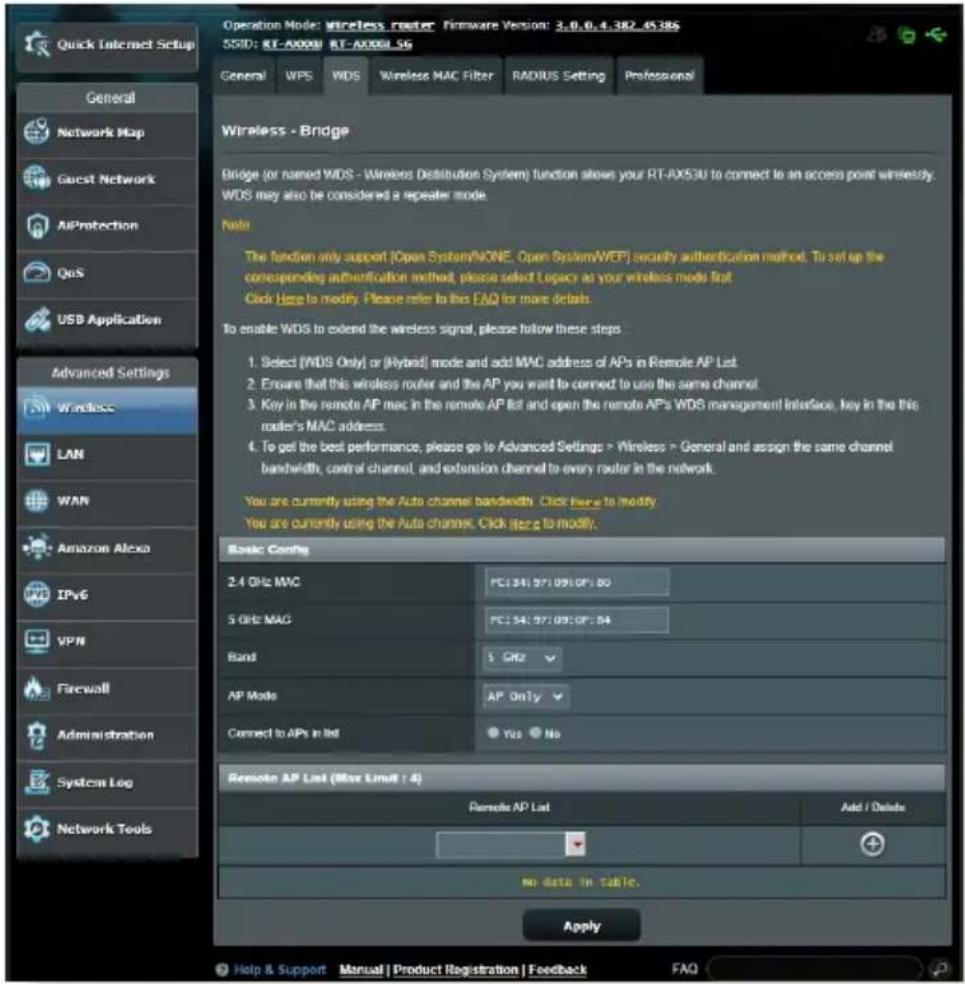Click the Feedback link
This screenshot has height=984, width=965.
point(557,970)
